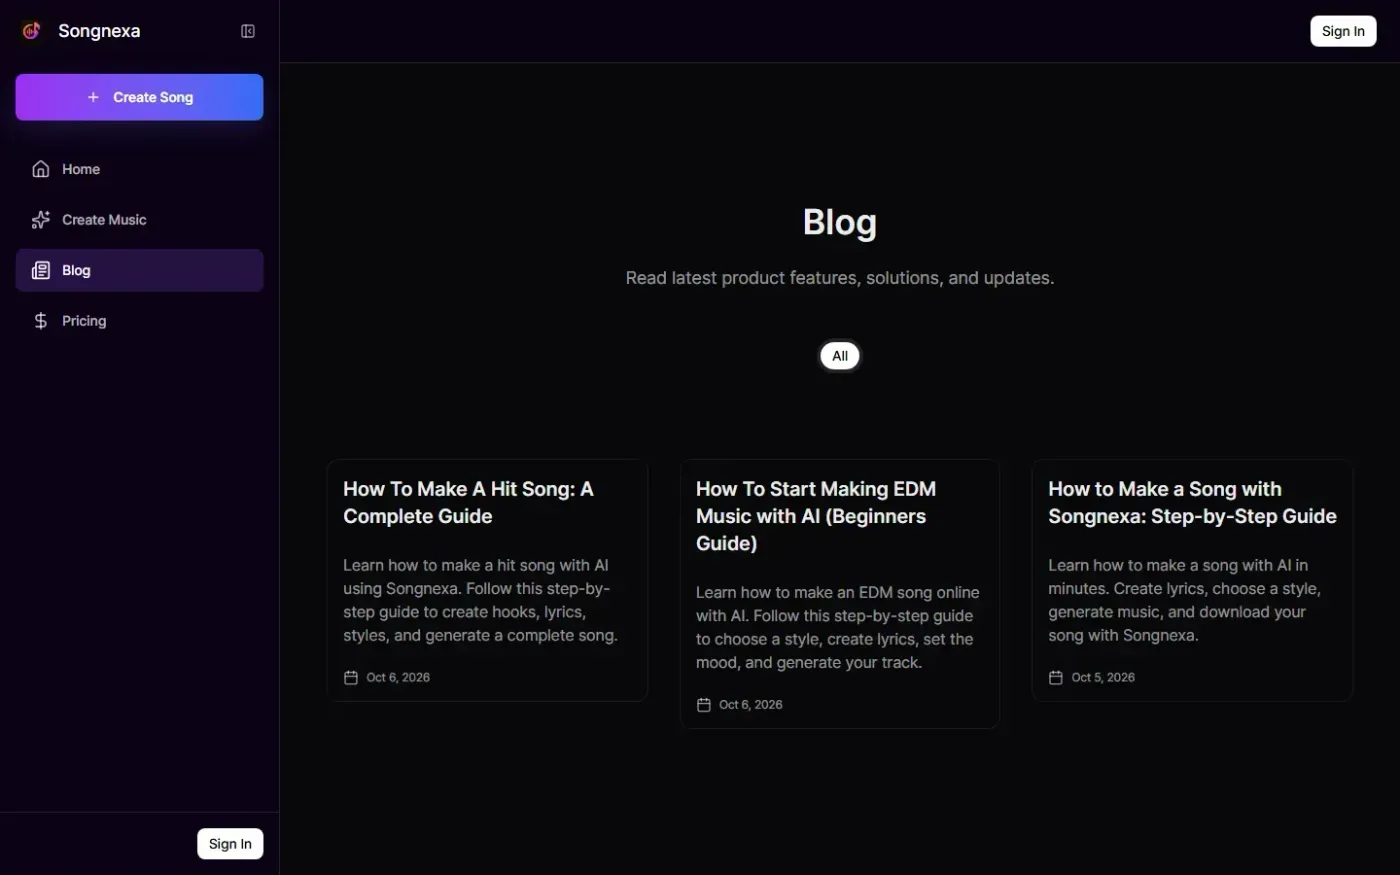This screenshot has width=1400, height=875.
Task: Click "Oct 6, 2026" on Hit Song card
Action: (398, 678)
